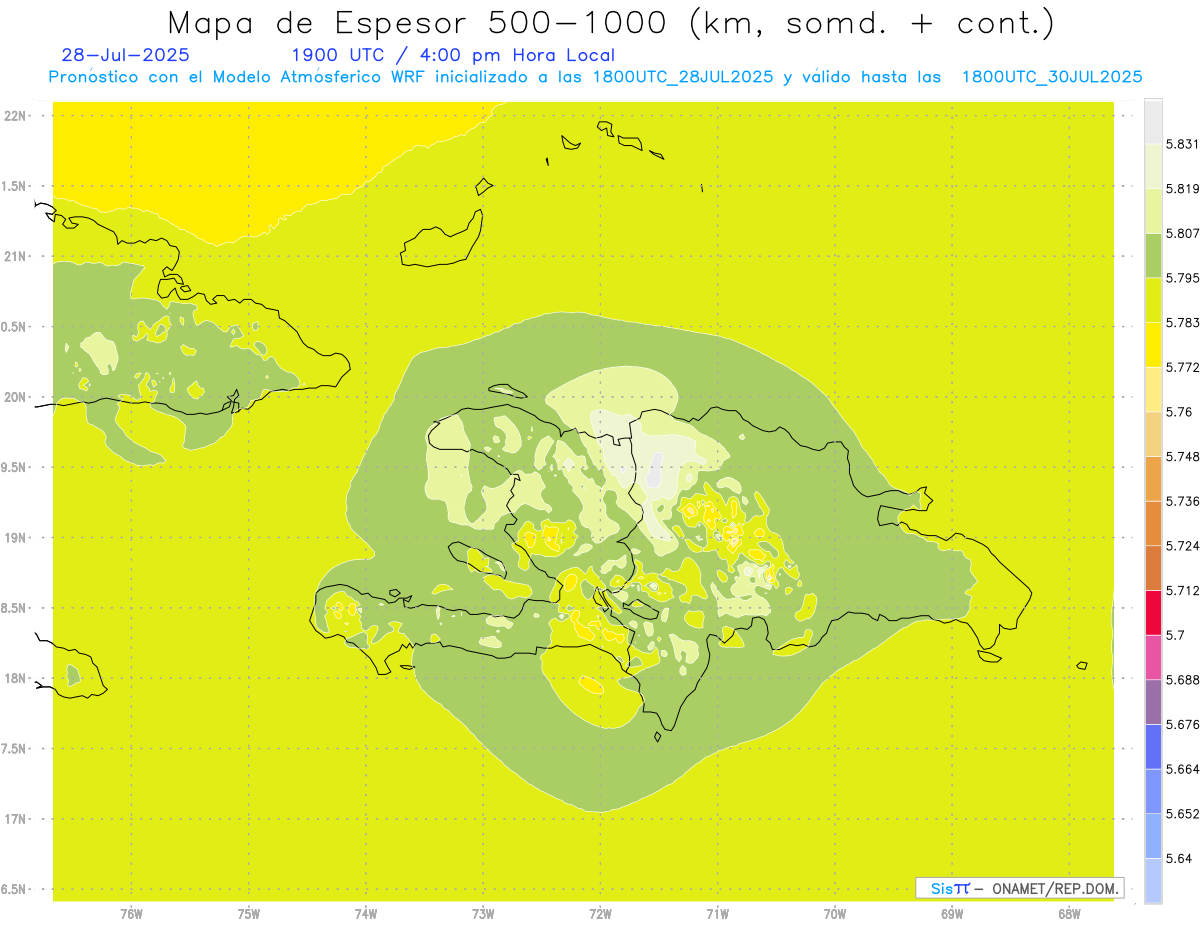
Task: Click '1800UTC_30JUL2025' valid-until time text
Action: tap(1052, 77)
